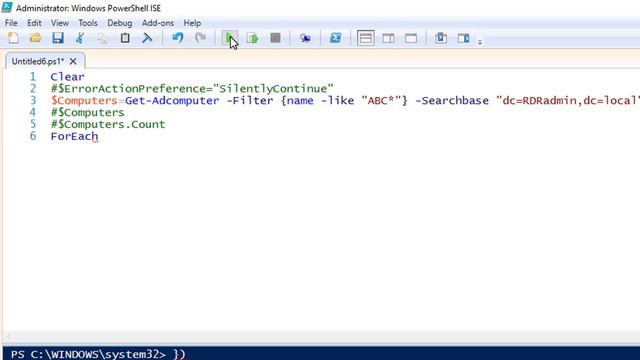Open the View menu
The height and width of the screenshot is (360, 640).
[x=60, y=23]
